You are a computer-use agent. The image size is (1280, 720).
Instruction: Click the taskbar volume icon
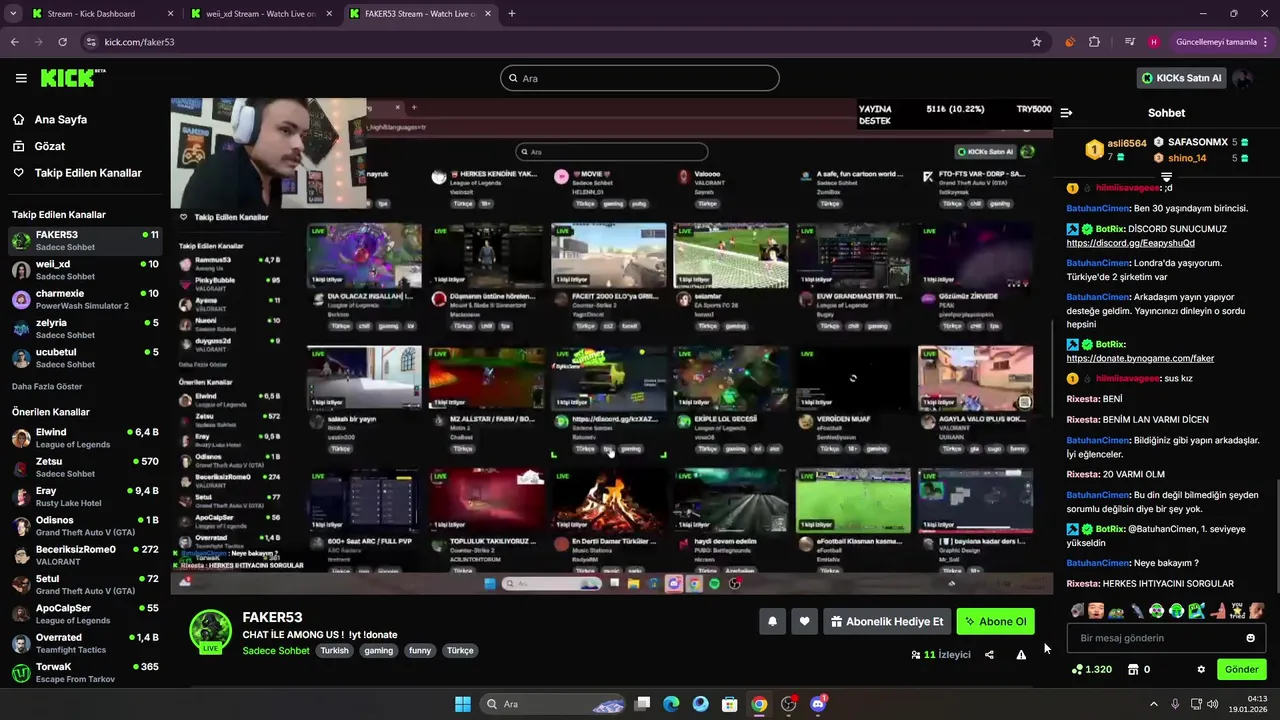(1212, 704)
